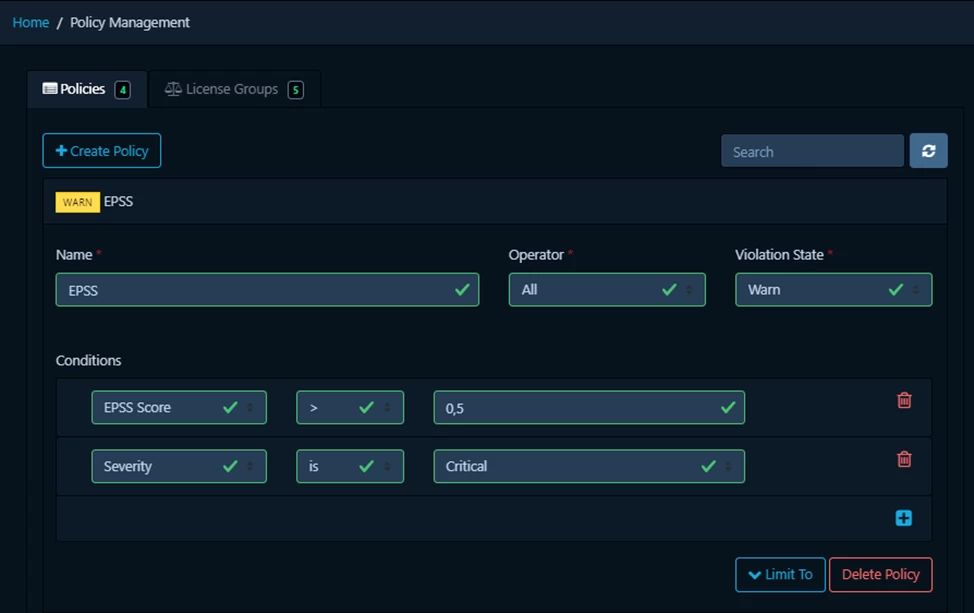
Task: Click inside the Search field
Action: pos(812,150)
